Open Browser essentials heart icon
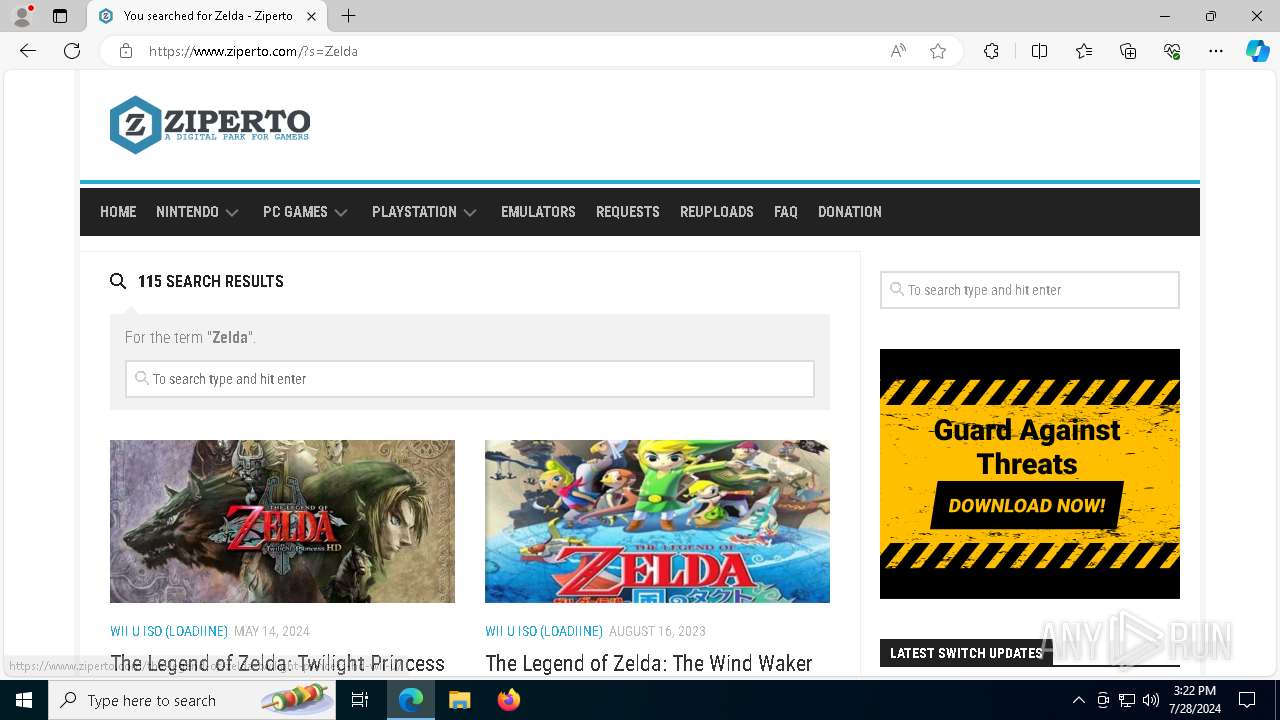Screen dimensions: 1280x720 click(x=1172, y=51)
